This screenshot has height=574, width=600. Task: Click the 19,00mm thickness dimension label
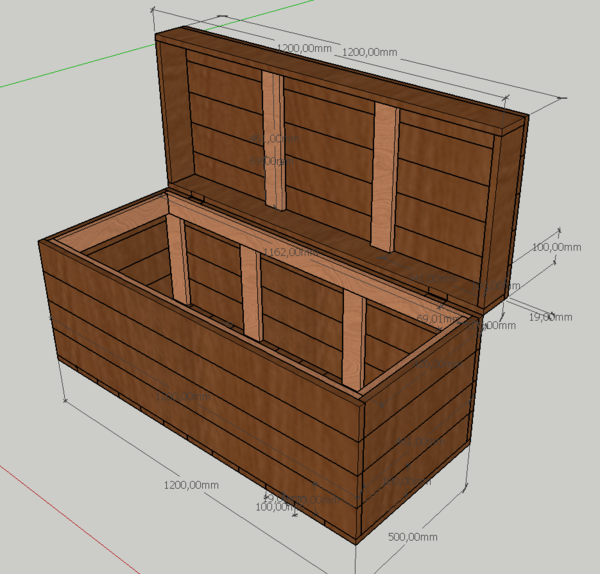(x=549, y=317)
